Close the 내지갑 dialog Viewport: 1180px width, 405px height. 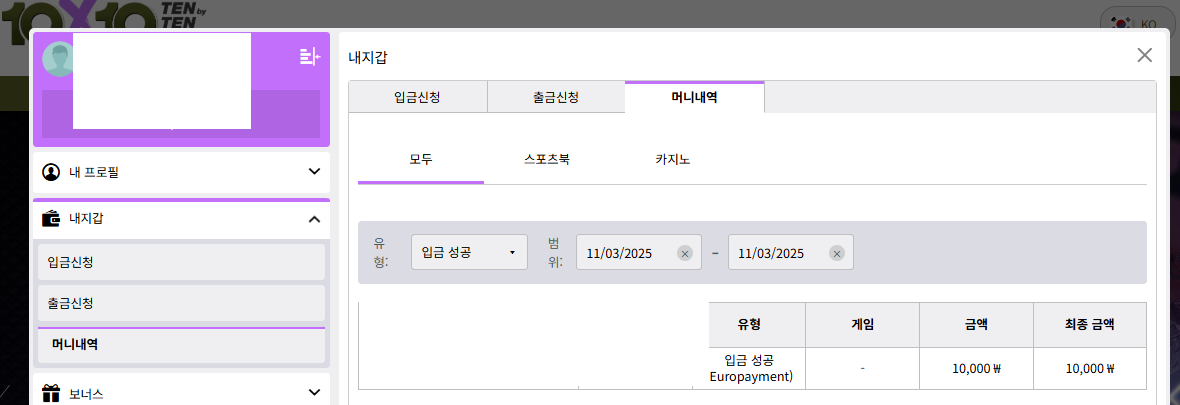coord(1144,55)
